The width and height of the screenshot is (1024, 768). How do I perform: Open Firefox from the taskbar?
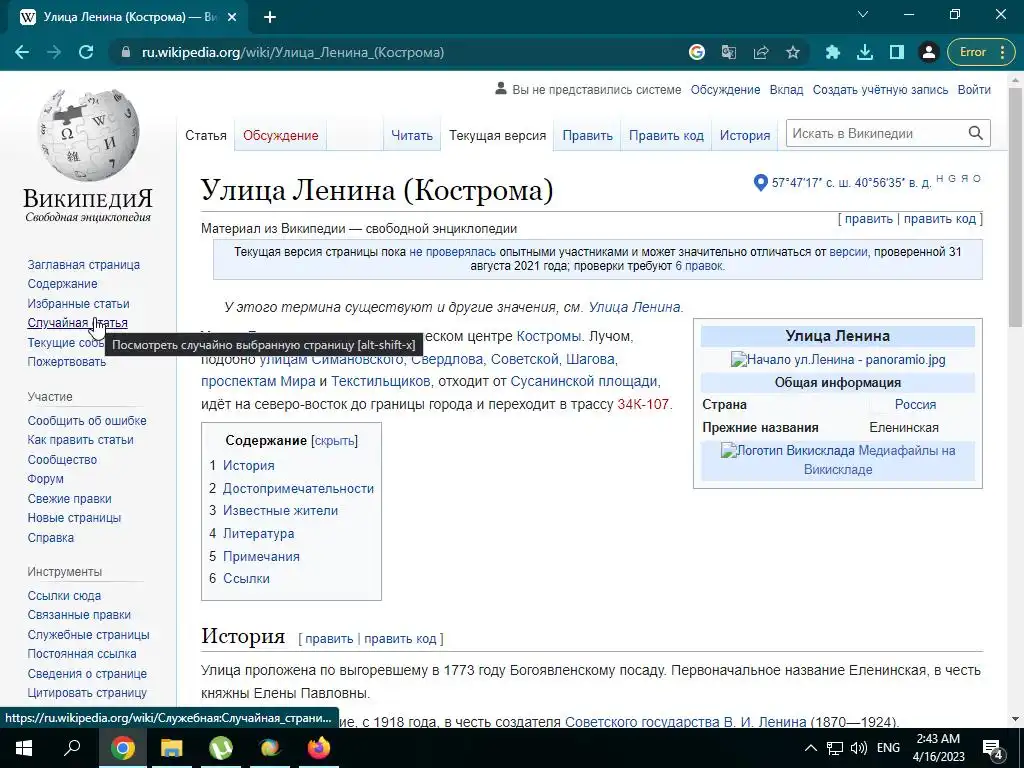tap(319, 748)
